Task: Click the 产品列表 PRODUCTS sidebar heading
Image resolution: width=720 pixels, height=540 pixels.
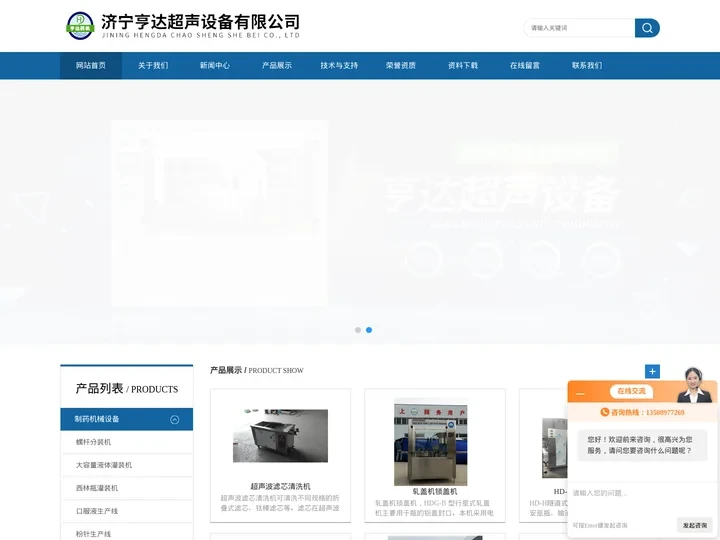Action: 127,389
